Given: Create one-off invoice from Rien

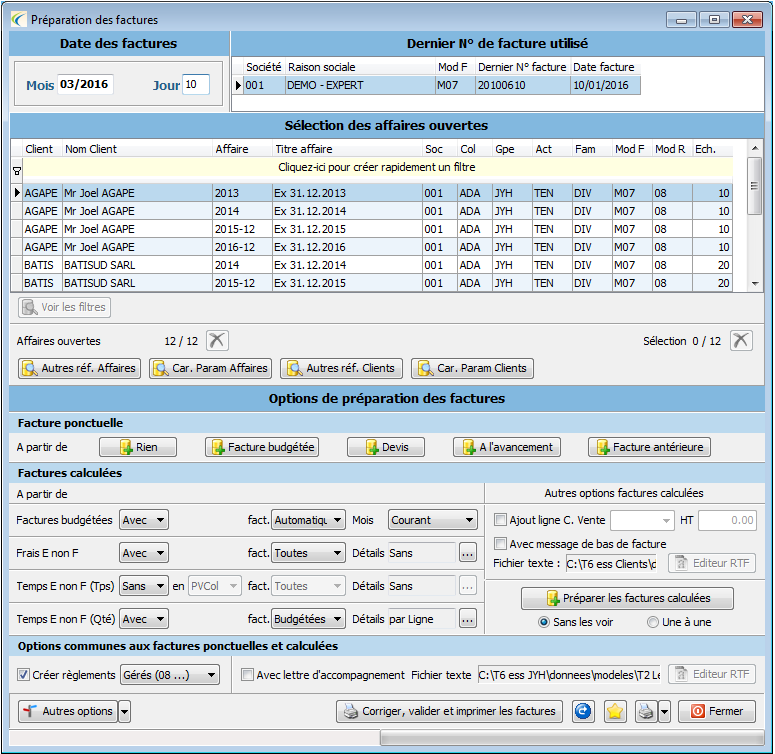Looking at the screenshot, I should click(138, 447).
